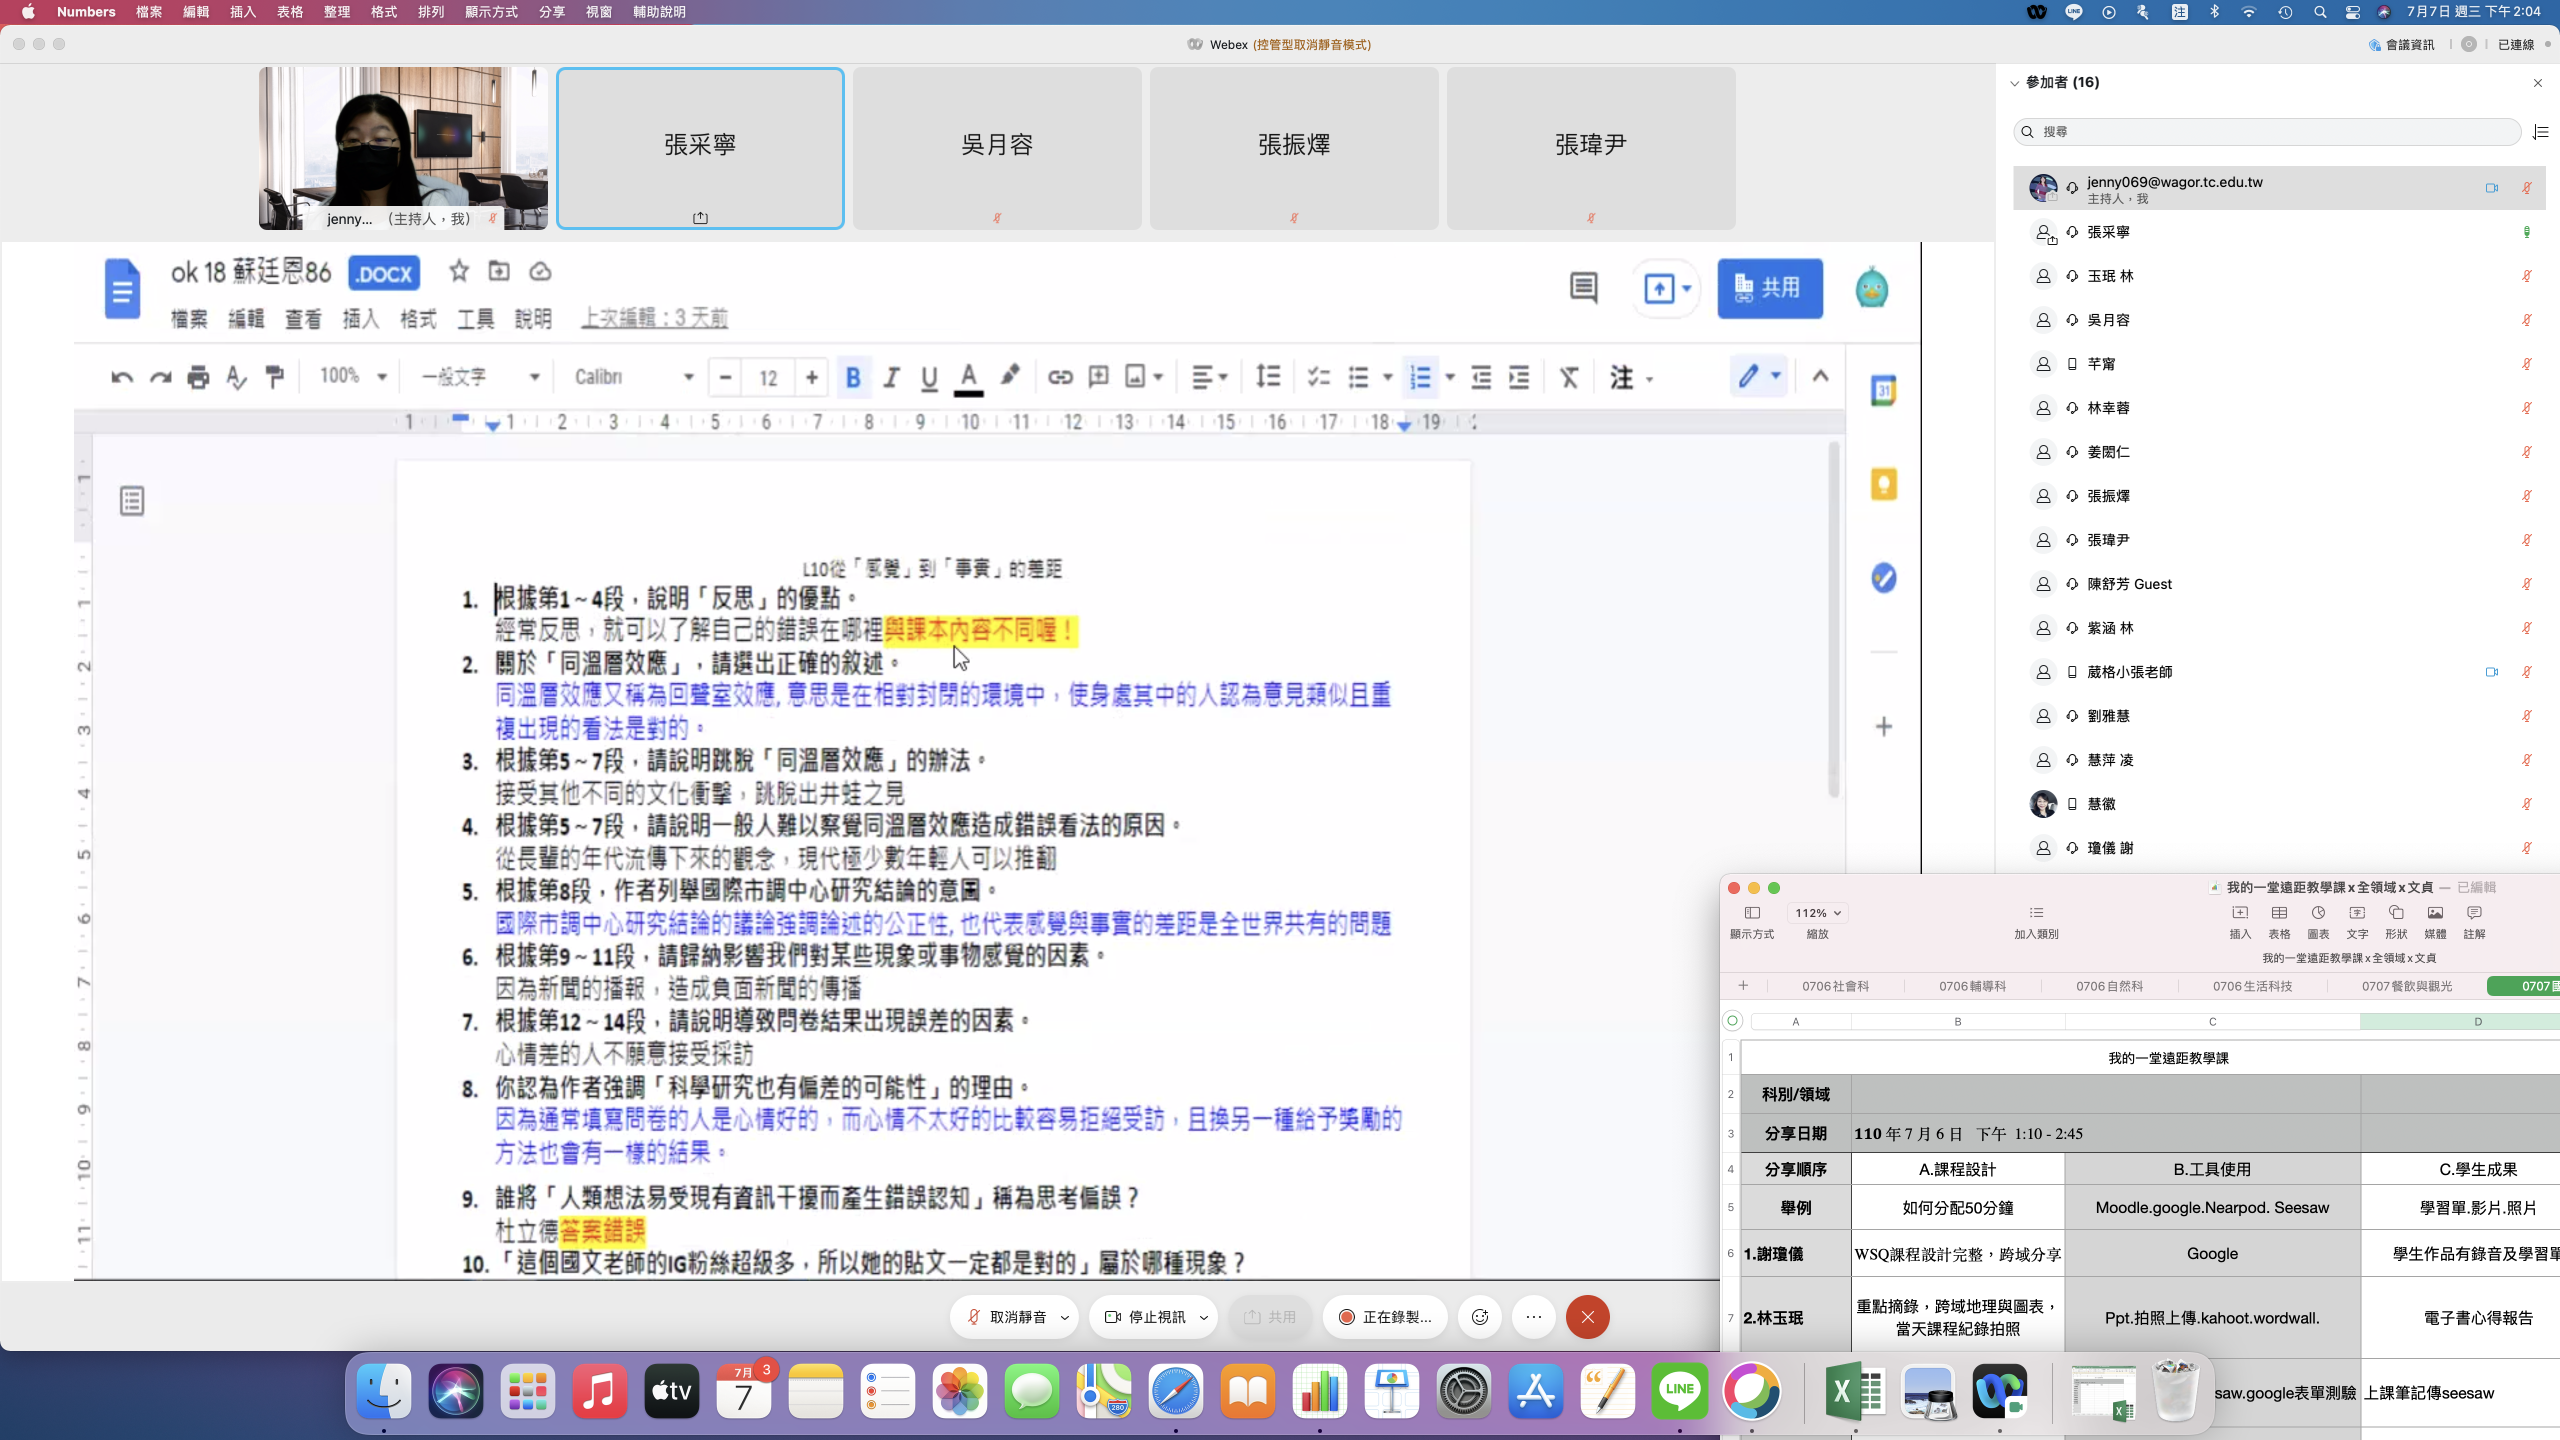The image size is (2560, 1440).
Task: Open the text color picker
Action: coord(968,377)
